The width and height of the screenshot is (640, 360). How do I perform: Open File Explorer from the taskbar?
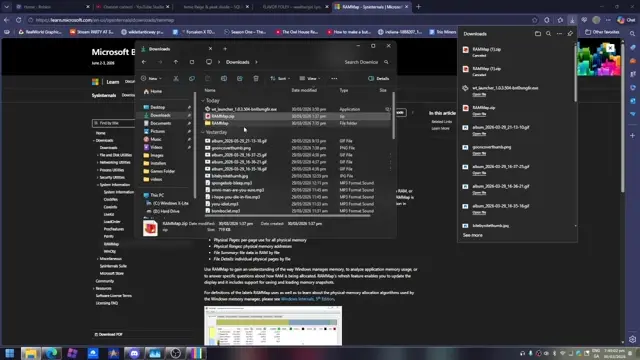pyautogui.click(x=31, y=353)
